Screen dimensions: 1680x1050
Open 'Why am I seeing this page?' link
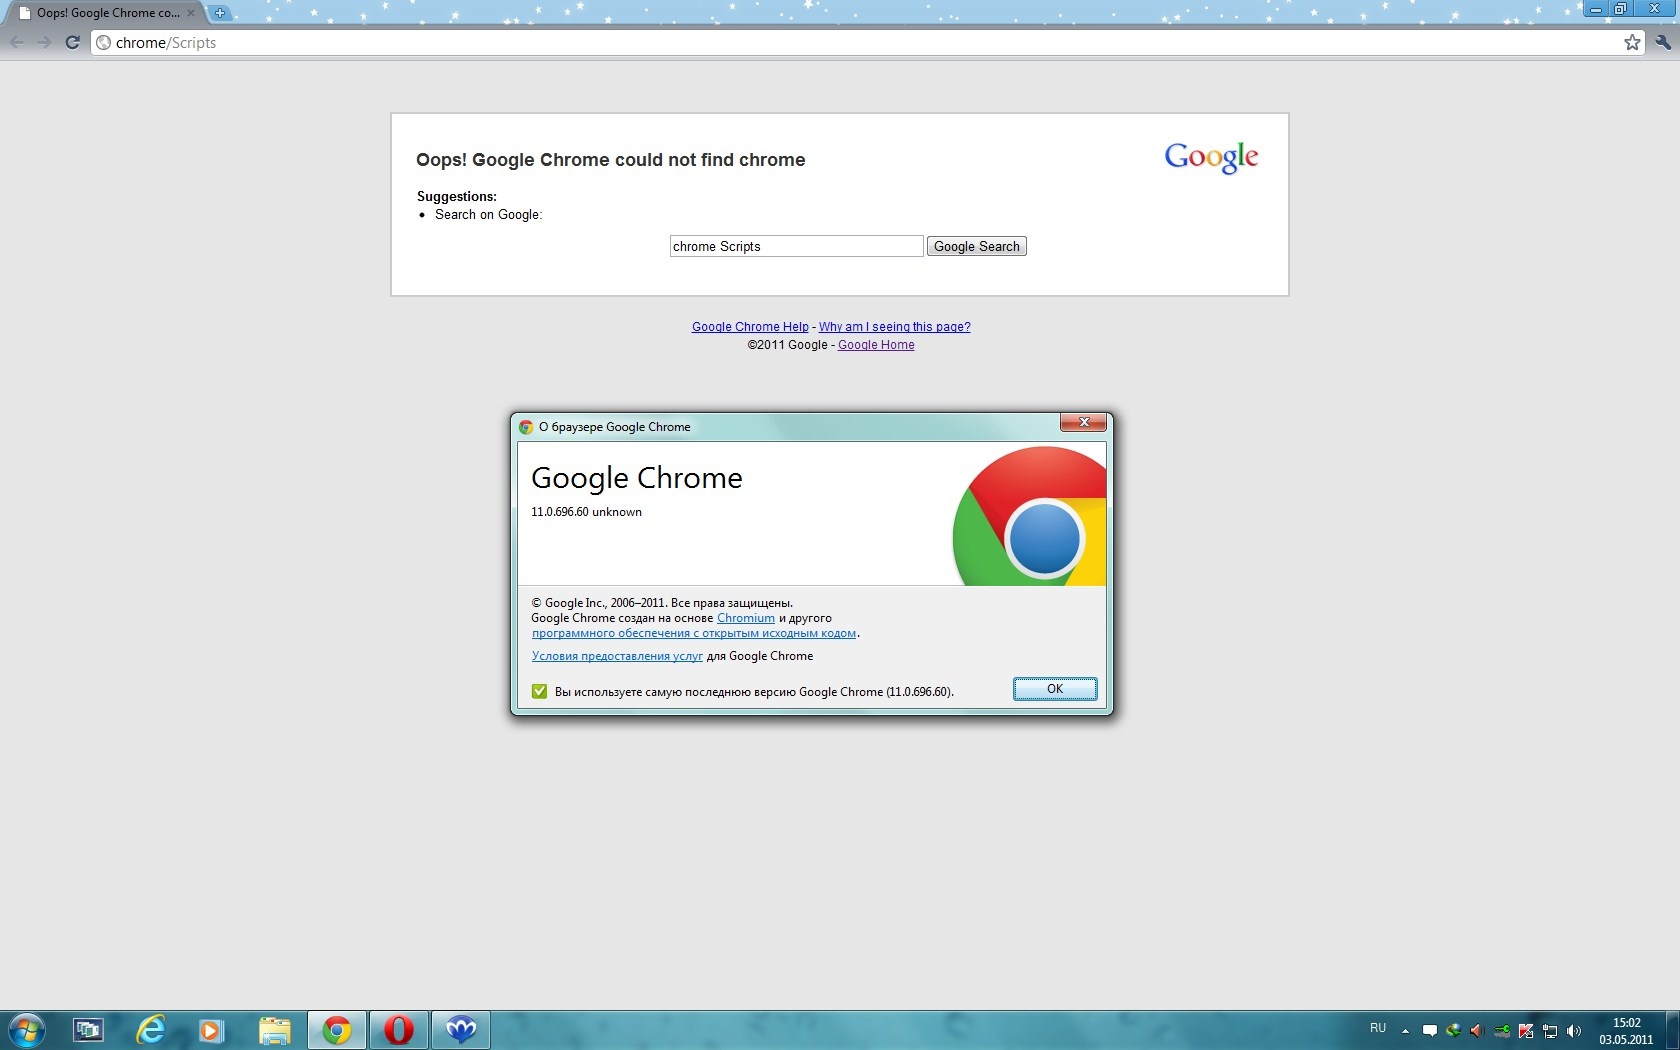[x=895, y=327]
